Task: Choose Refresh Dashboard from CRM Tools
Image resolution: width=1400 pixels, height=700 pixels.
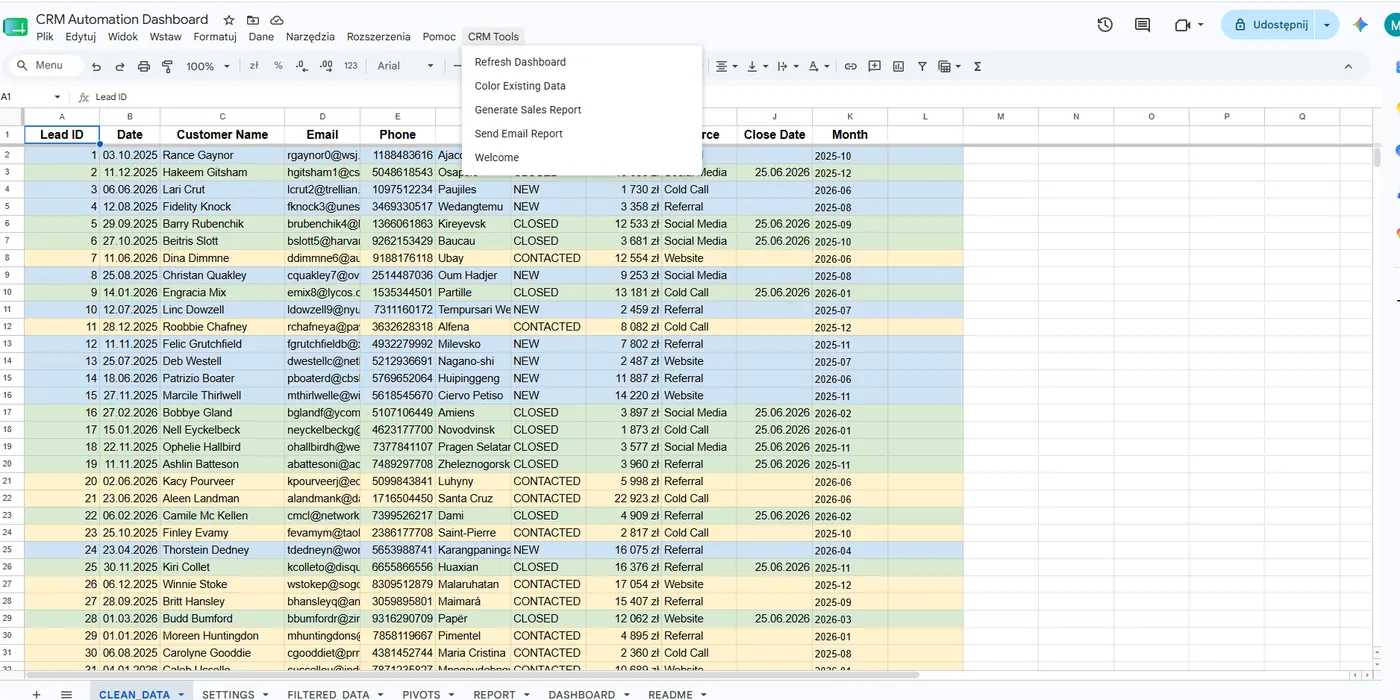Action: pos(582,62)
